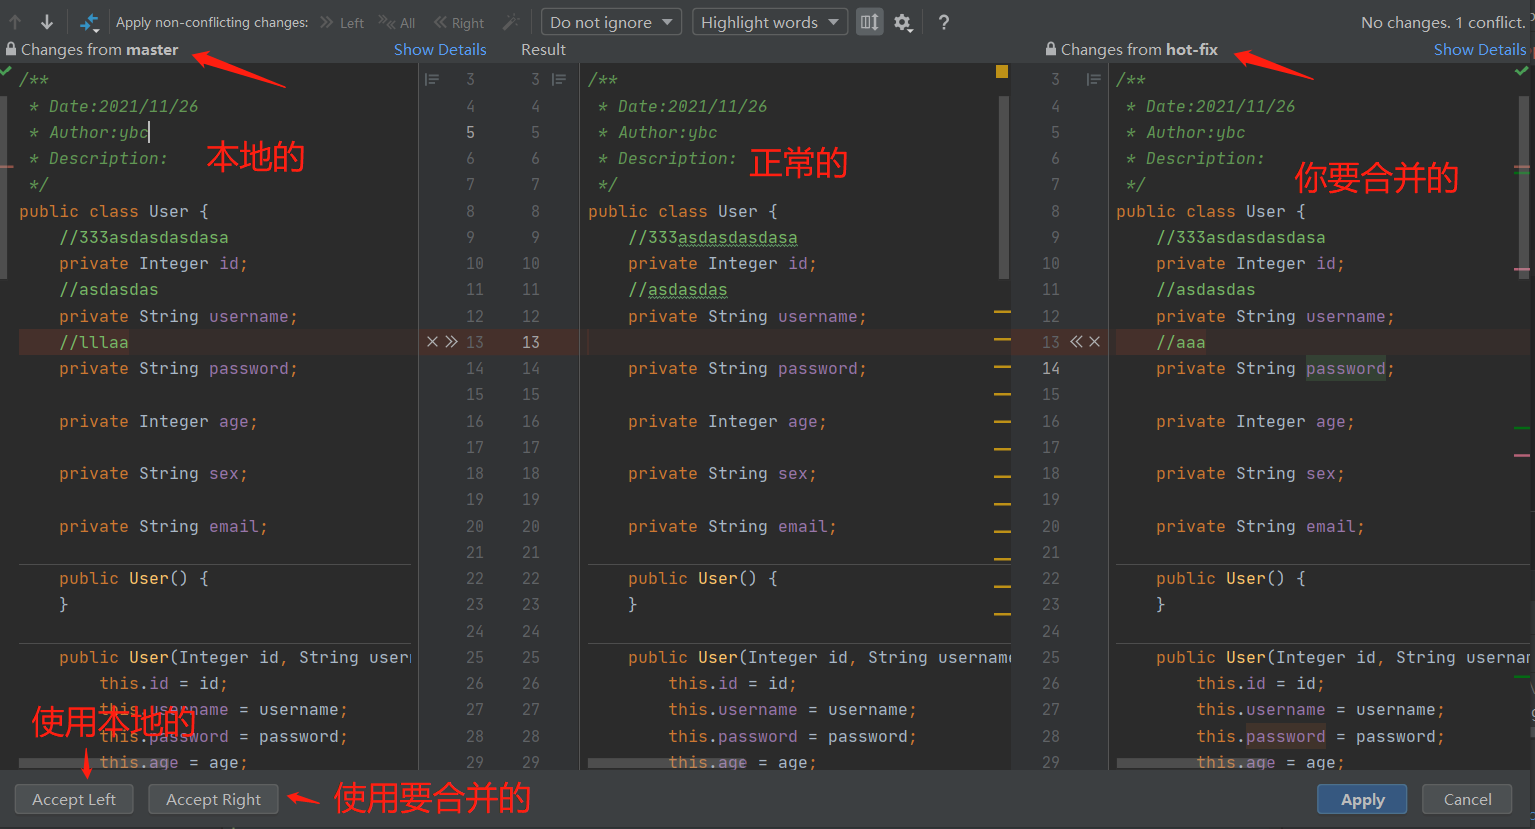Click 'this.password = password;' in the right pane

(x=1320, y=736)
